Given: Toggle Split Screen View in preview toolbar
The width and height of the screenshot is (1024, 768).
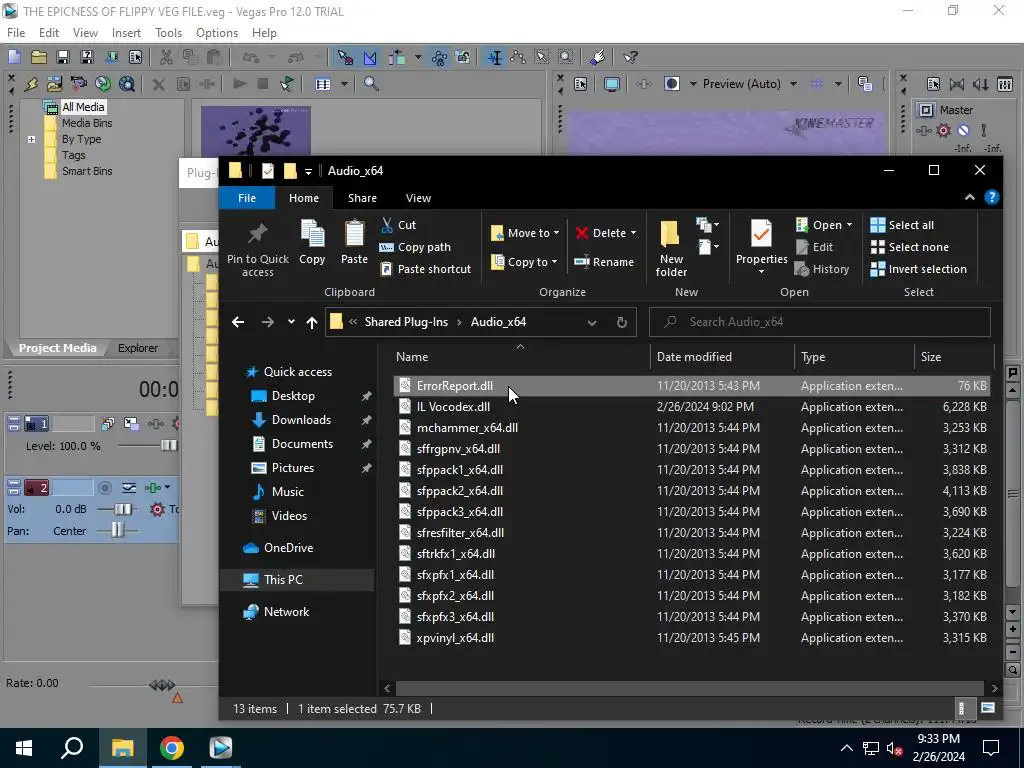Looking at the screenshot, I should click(x=671, y=84).
